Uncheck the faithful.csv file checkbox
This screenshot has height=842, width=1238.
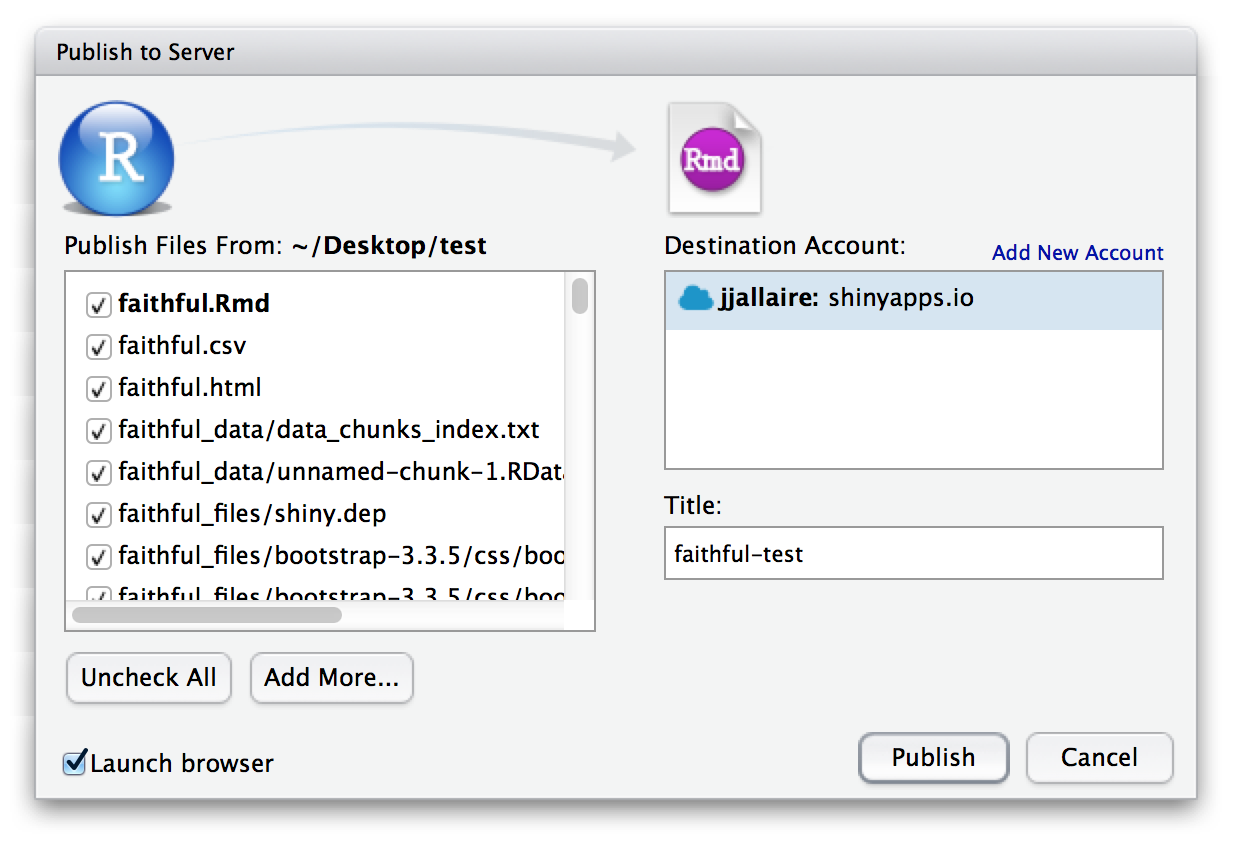point(99,347)
